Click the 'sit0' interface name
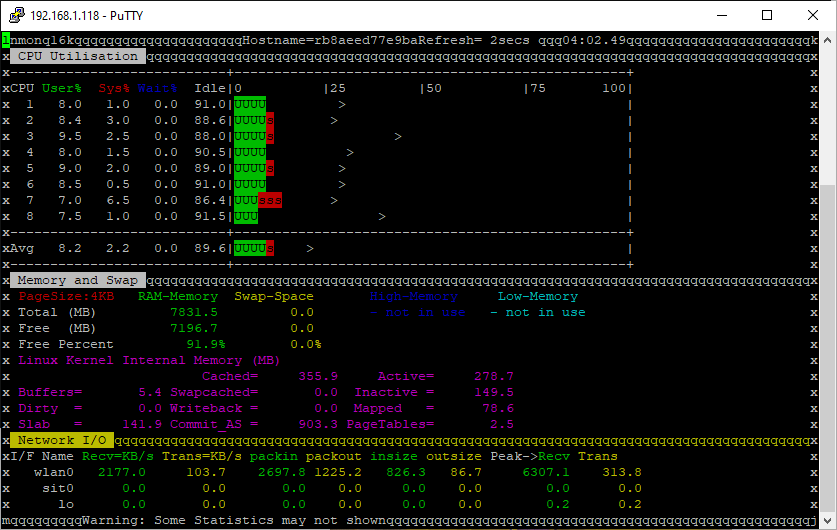837x530 pixels. (58, 488)
